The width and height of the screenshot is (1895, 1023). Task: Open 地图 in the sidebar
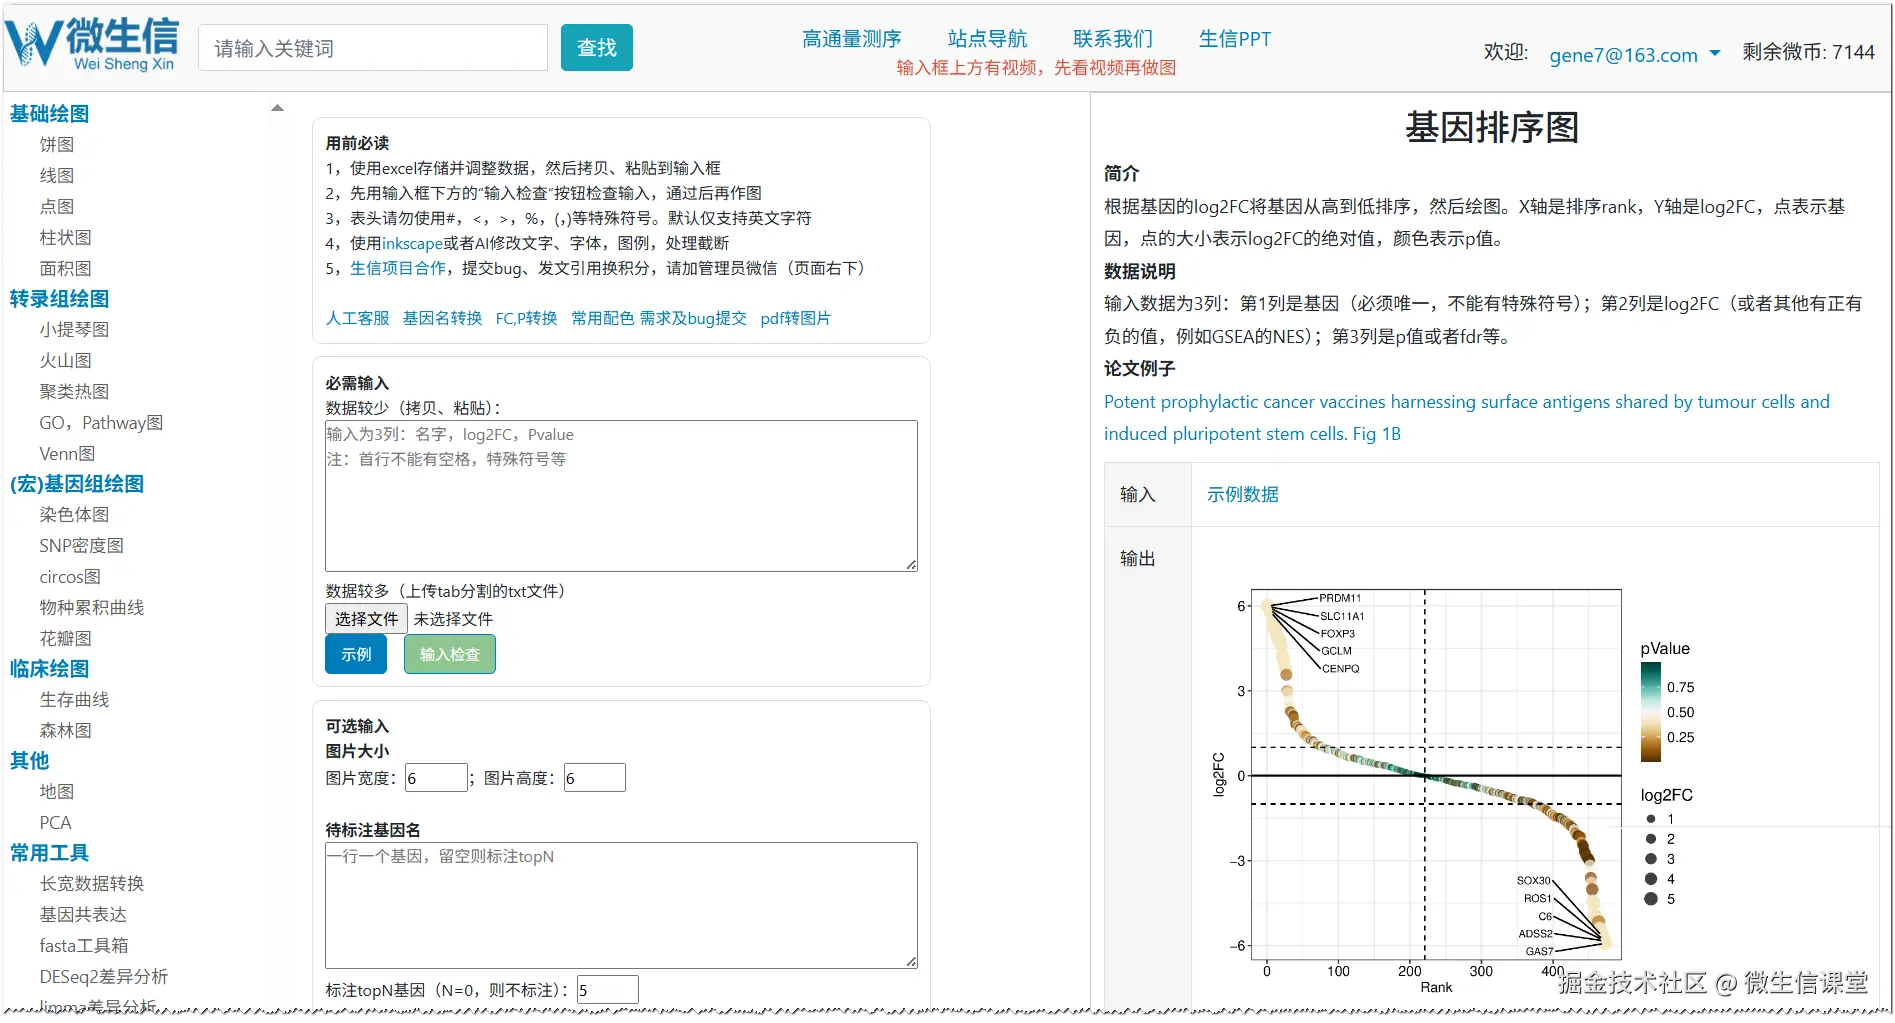click(x=57, y=792)
